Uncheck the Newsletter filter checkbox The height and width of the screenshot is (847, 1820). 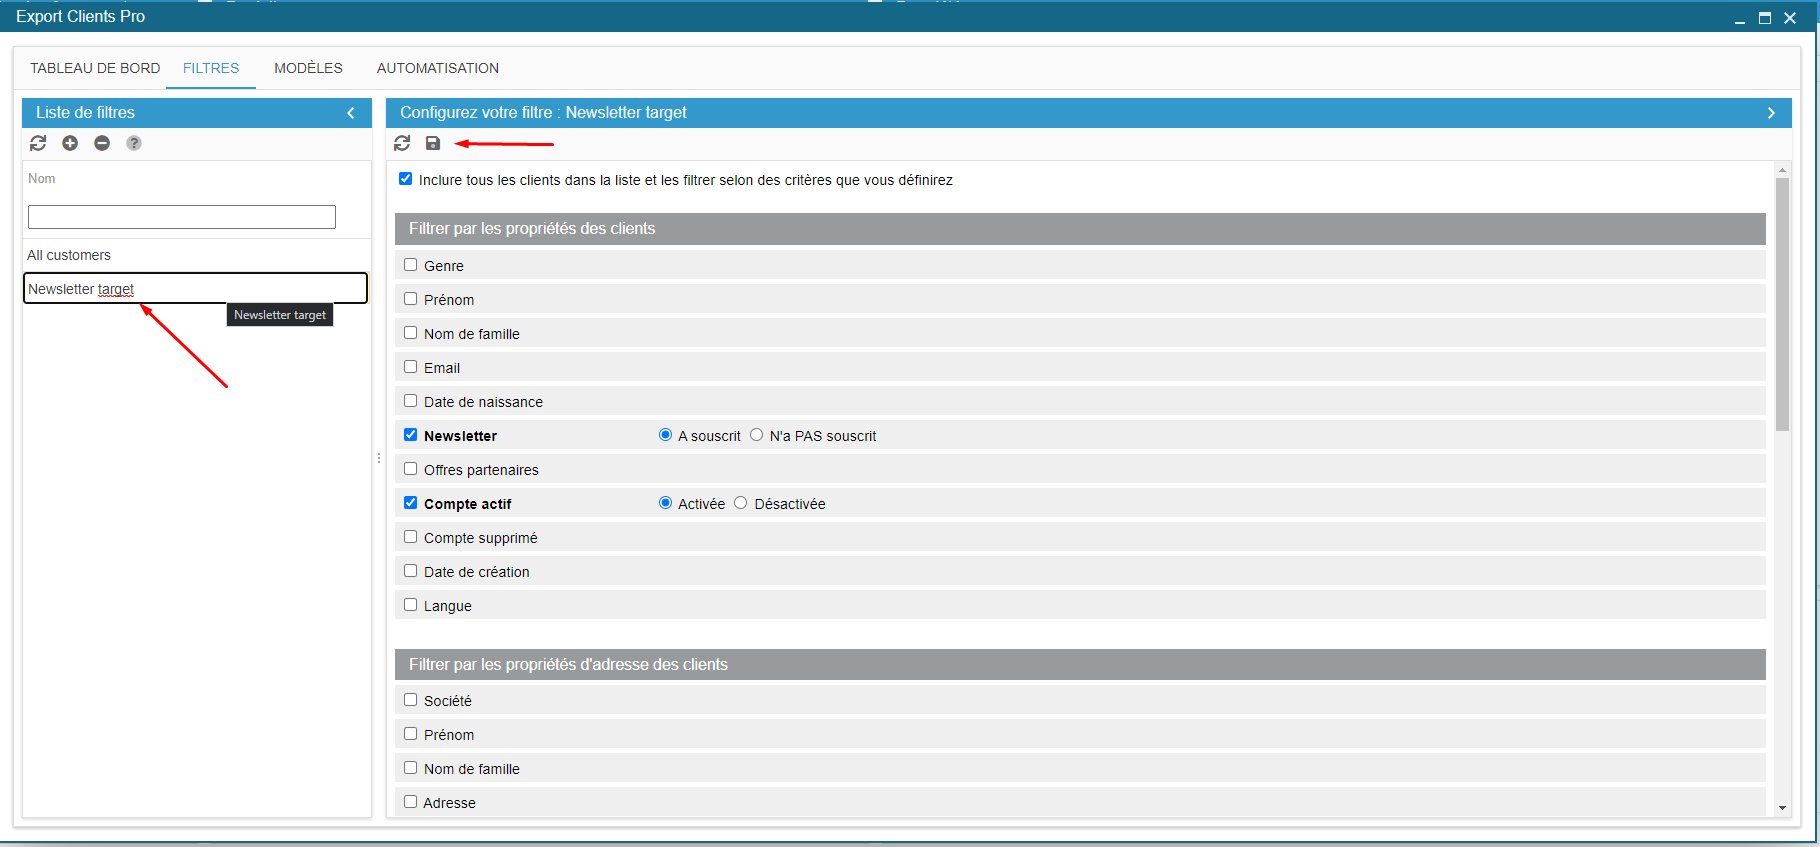click(x=410, y=435)
